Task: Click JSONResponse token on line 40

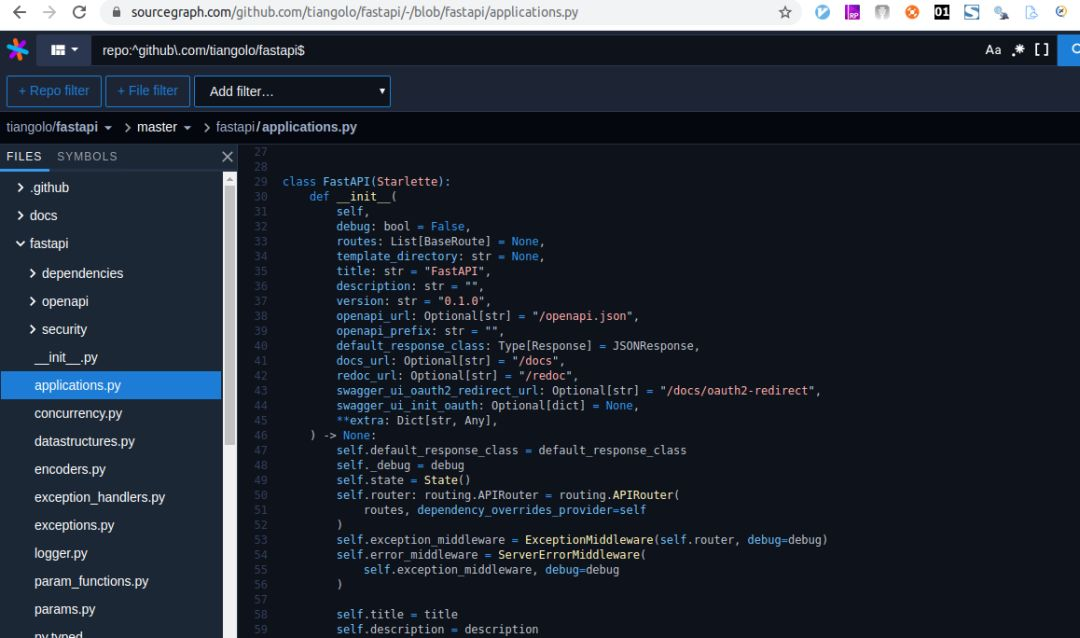Action: pos(653,346)
